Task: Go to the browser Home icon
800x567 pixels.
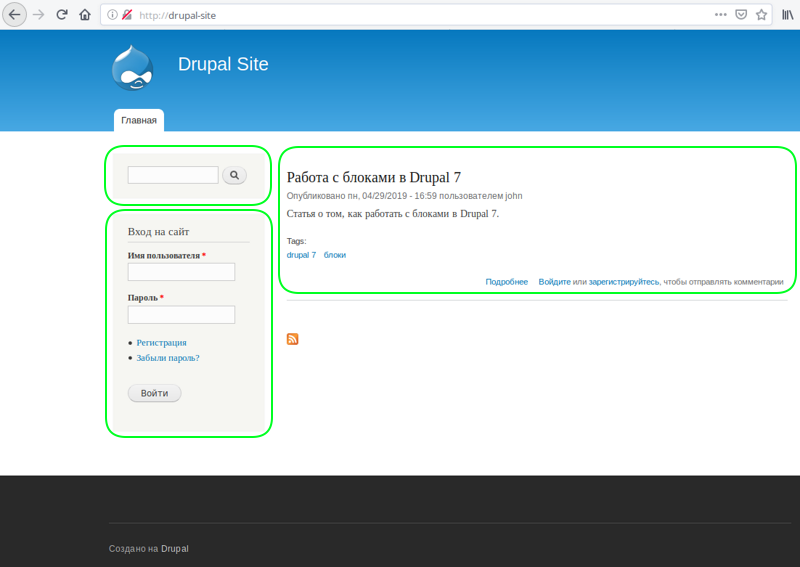Action: tap(85, 15)
